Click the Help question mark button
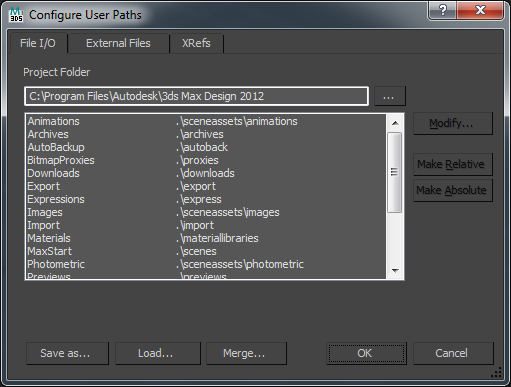 point(442,10)
